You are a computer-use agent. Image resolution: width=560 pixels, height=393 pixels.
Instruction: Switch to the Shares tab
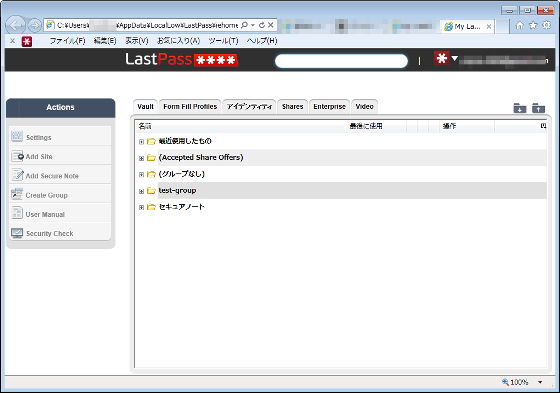click(292, 106)
